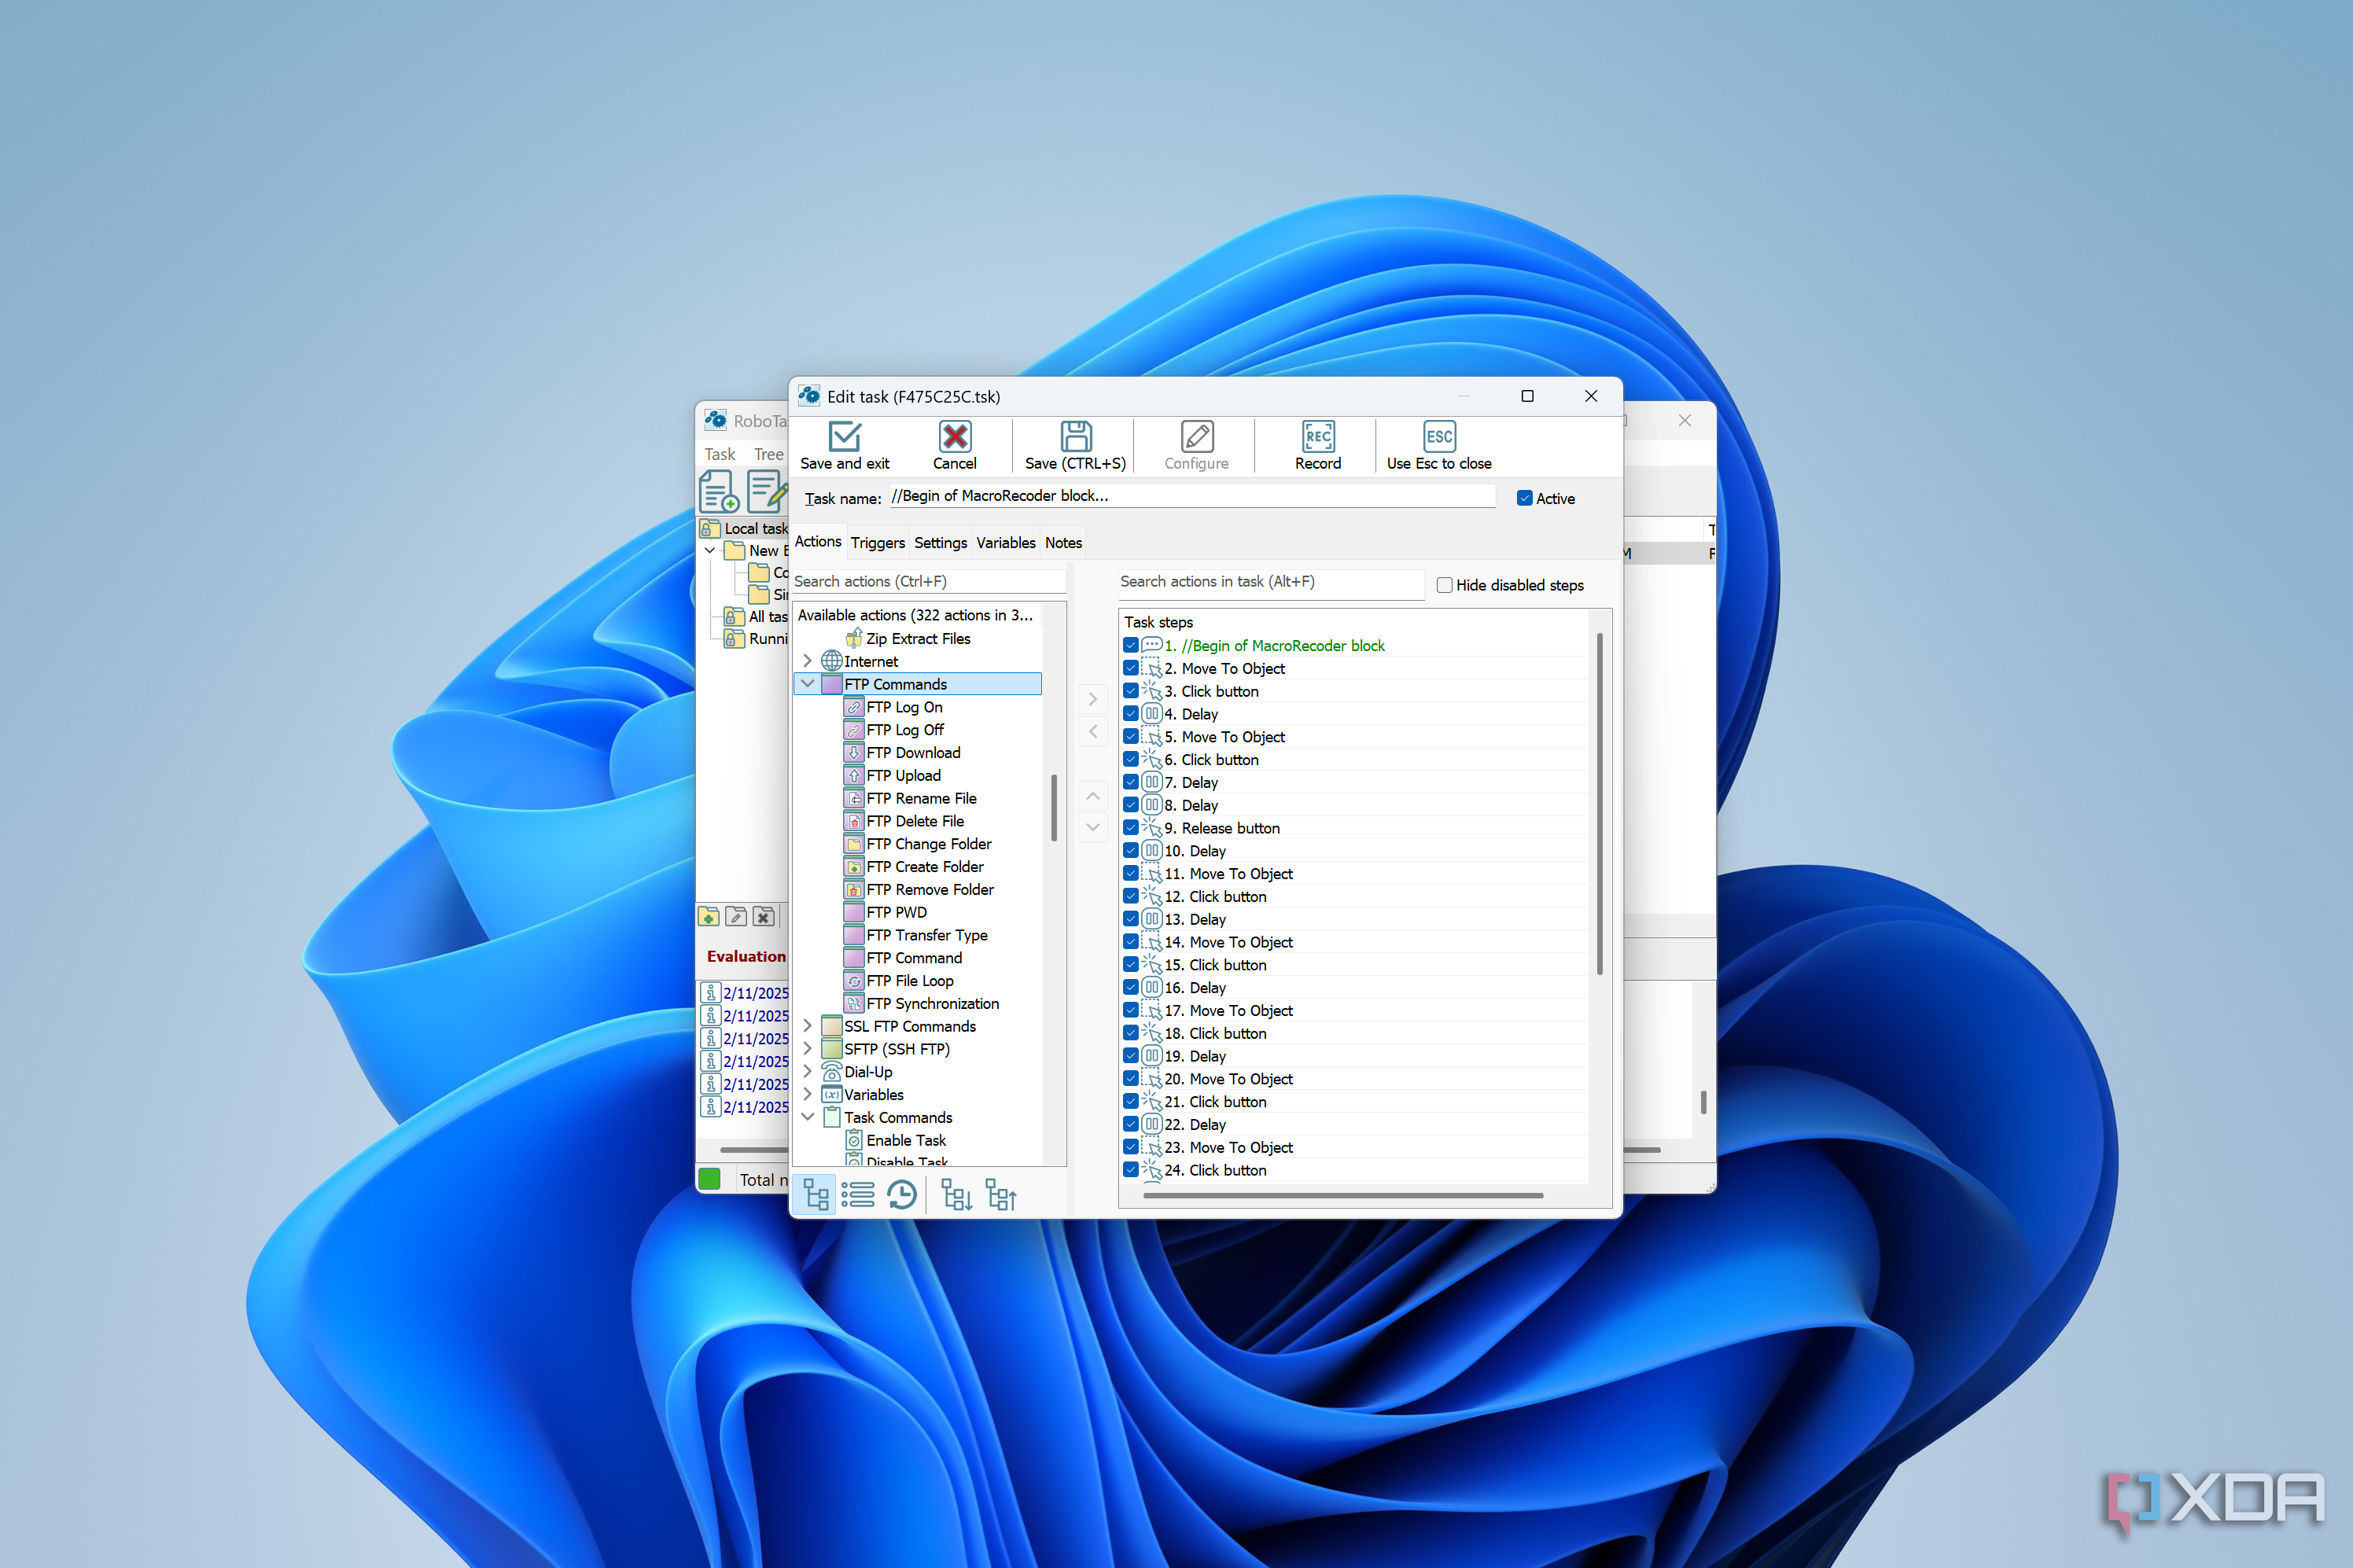Viewport: 2353px width, 1568px height.
Task: Select Zip Extract Files action
Action: [x=918, y=639]
